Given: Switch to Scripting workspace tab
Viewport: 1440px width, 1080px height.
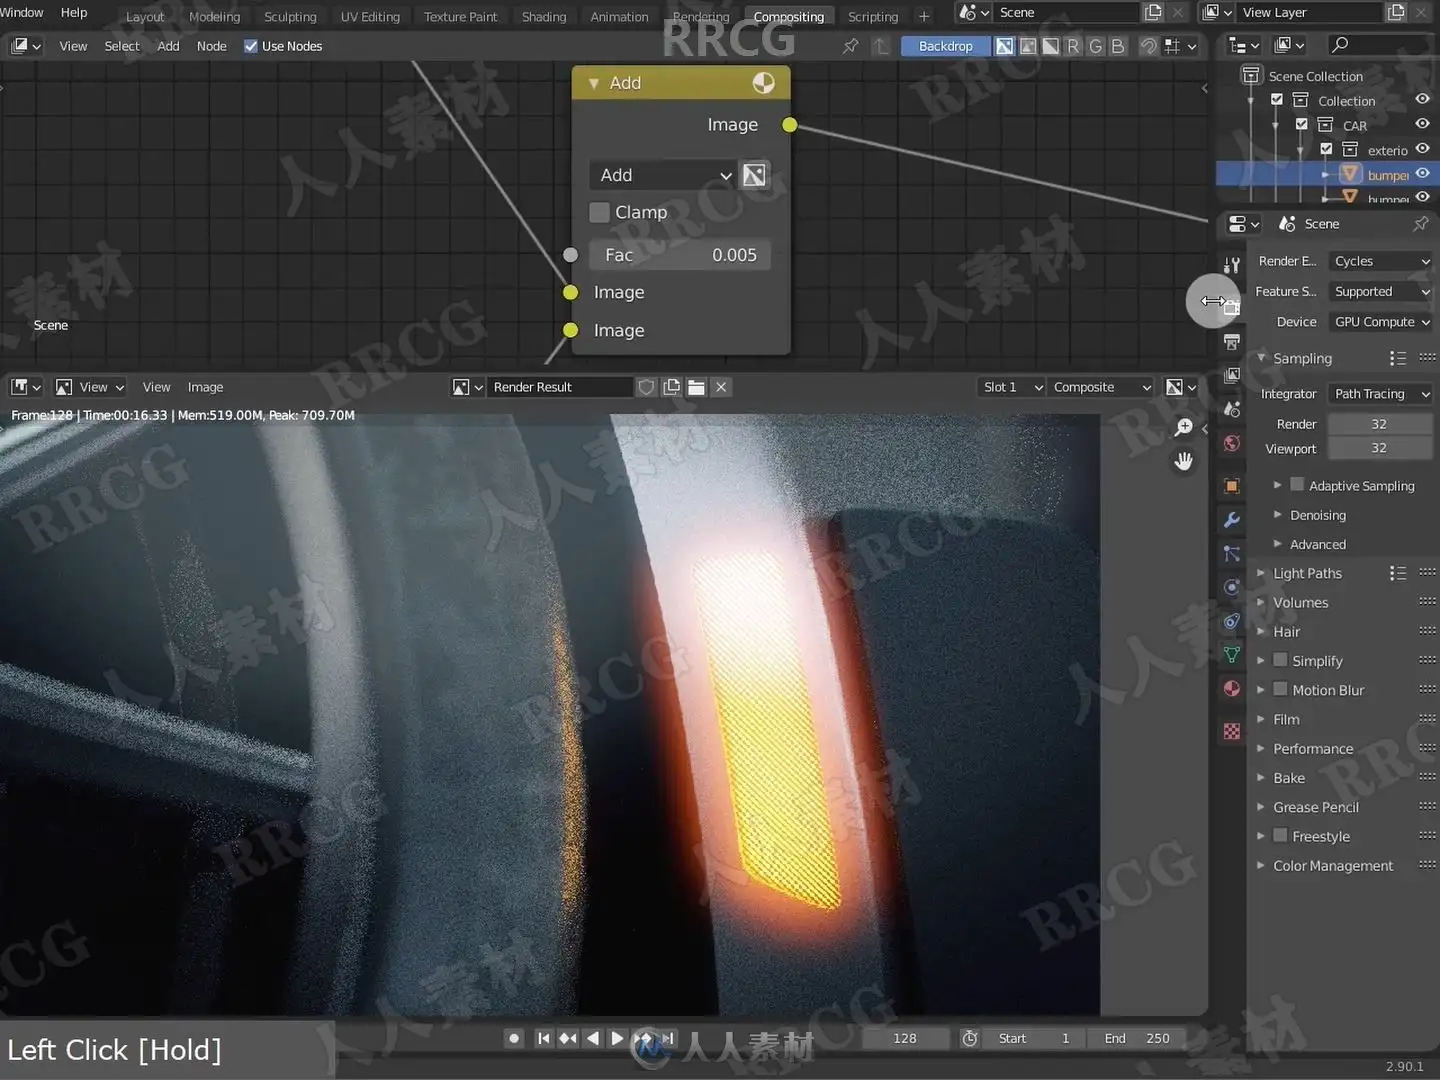Looking at the screenshot, I should pyautogui.click(x=873, y=17).
